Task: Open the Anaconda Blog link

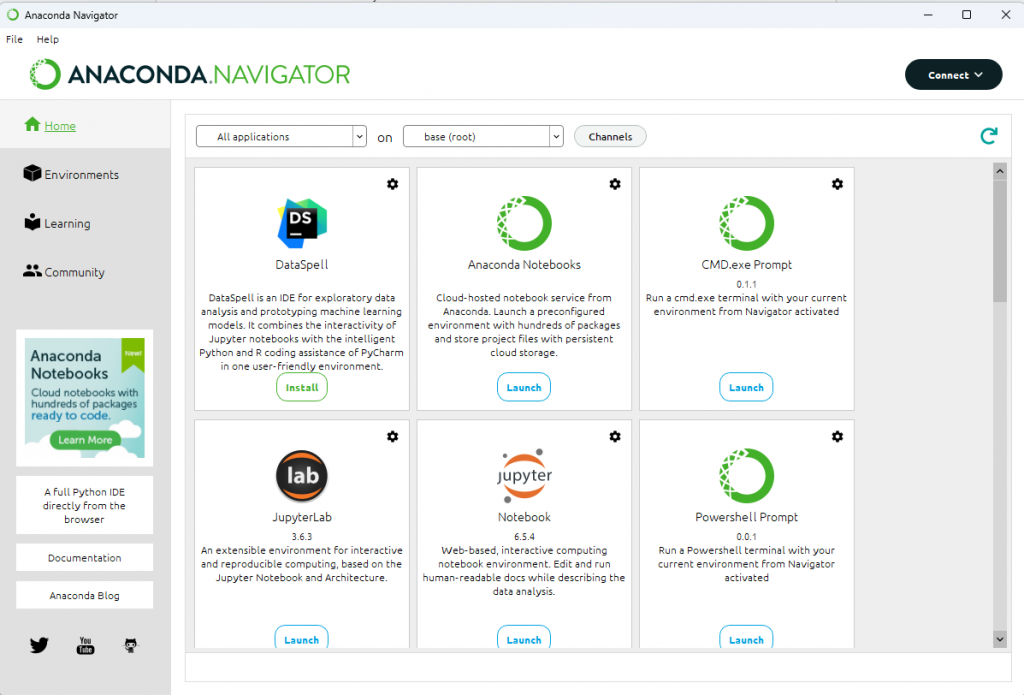Action: pos(84,595)
